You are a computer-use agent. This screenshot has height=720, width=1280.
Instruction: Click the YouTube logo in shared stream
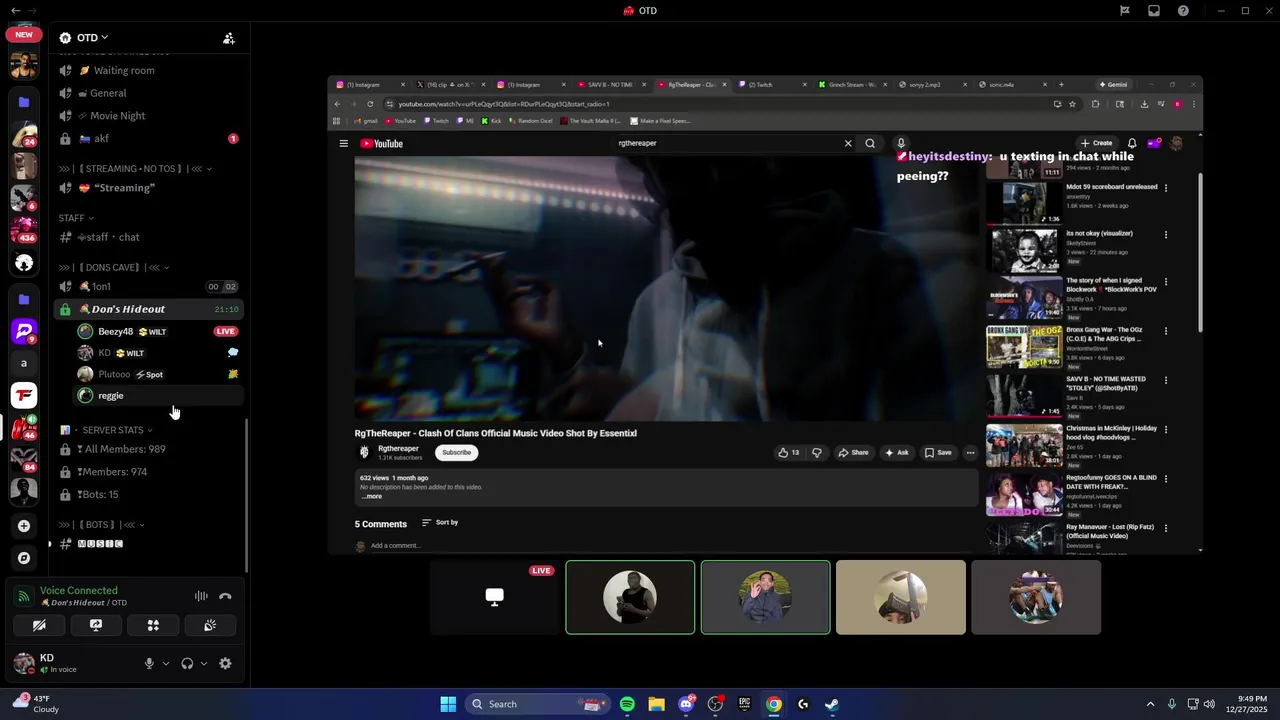(381, 144)
